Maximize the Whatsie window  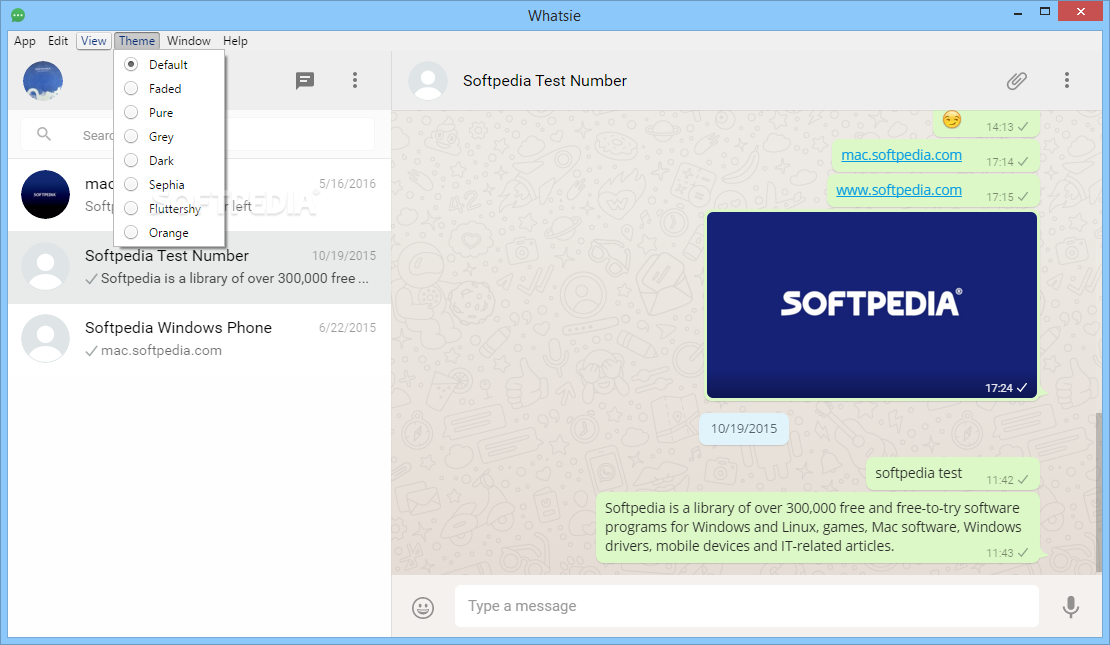click(x=1045, y=11)
